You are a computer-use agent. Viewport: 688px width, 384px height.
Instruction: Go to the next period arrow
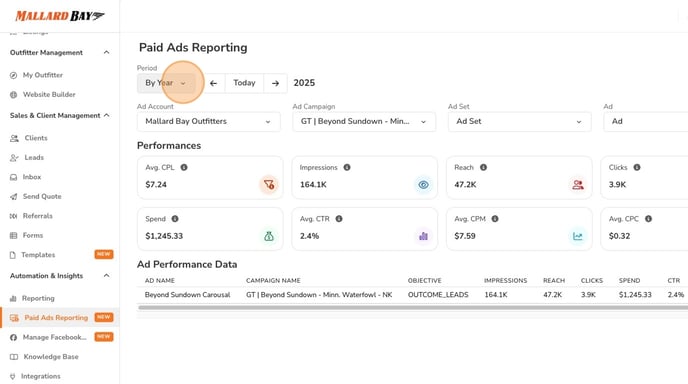(275, 83)
